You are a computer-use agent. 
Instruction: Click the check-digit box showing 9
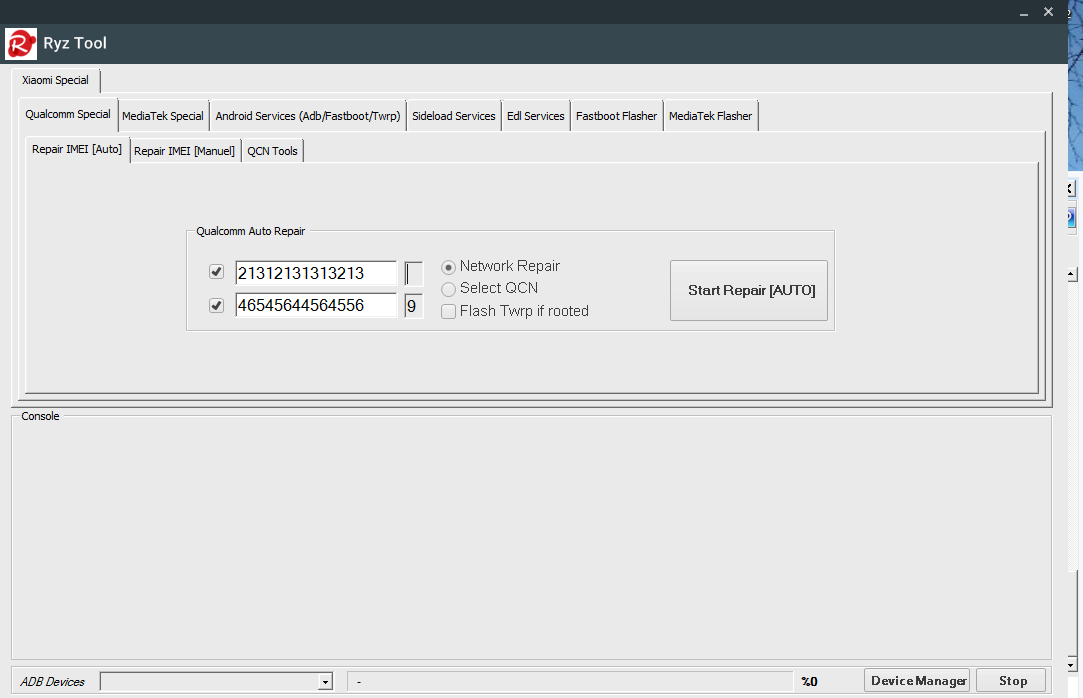[414, 306]
